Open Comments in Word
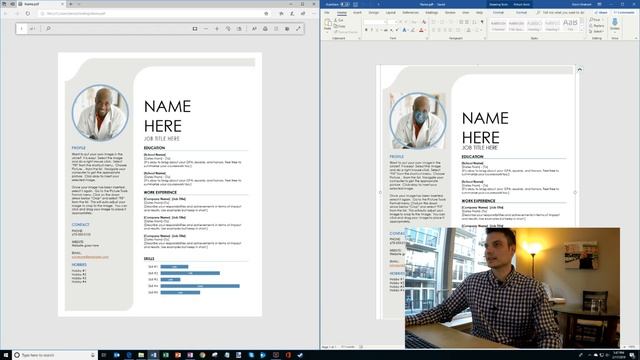The width and height of the screenshot is (640, 360). [624, 13]
